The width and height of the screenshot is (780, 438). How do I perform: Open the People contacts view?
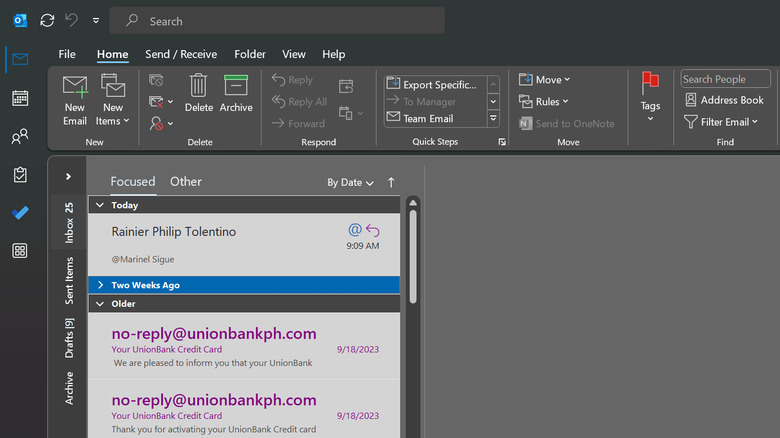[x=20, y=136]
